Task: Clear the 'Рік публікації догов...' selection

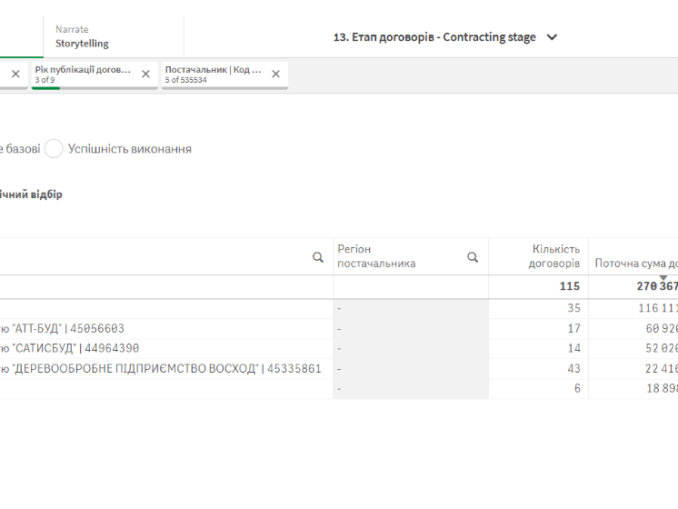Action: click(x=146, y=74)
